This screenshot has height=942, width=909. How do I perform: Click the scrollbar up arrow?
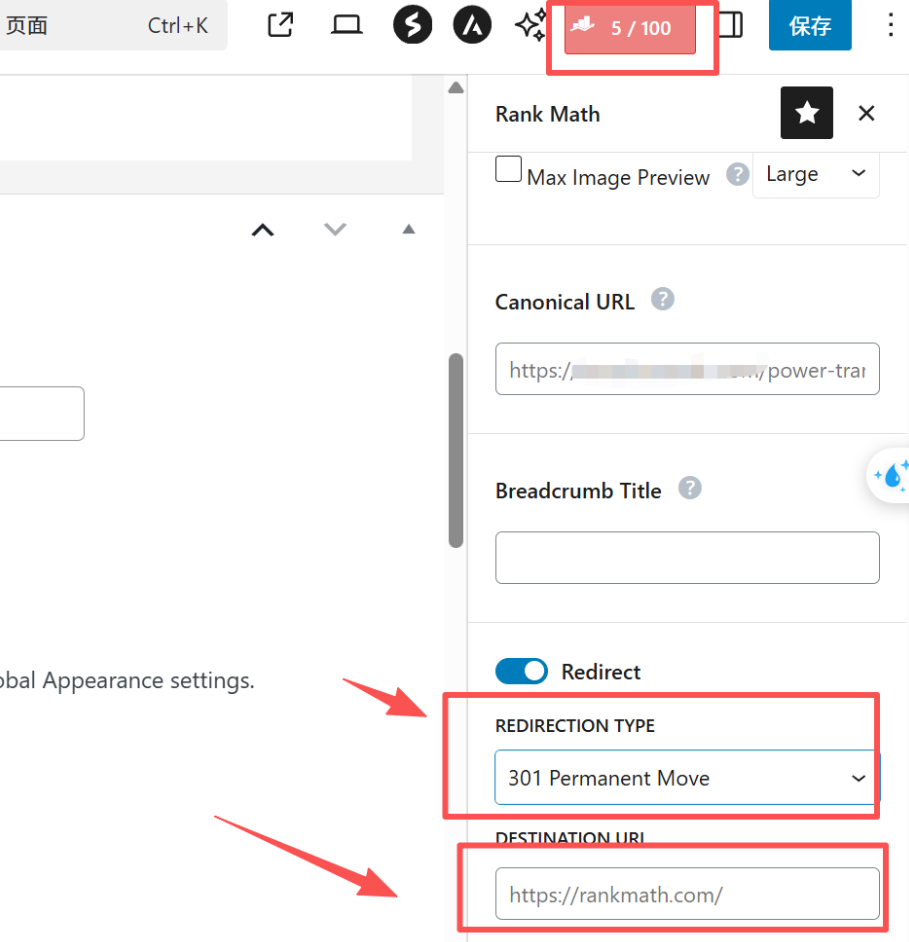[456, 88]
